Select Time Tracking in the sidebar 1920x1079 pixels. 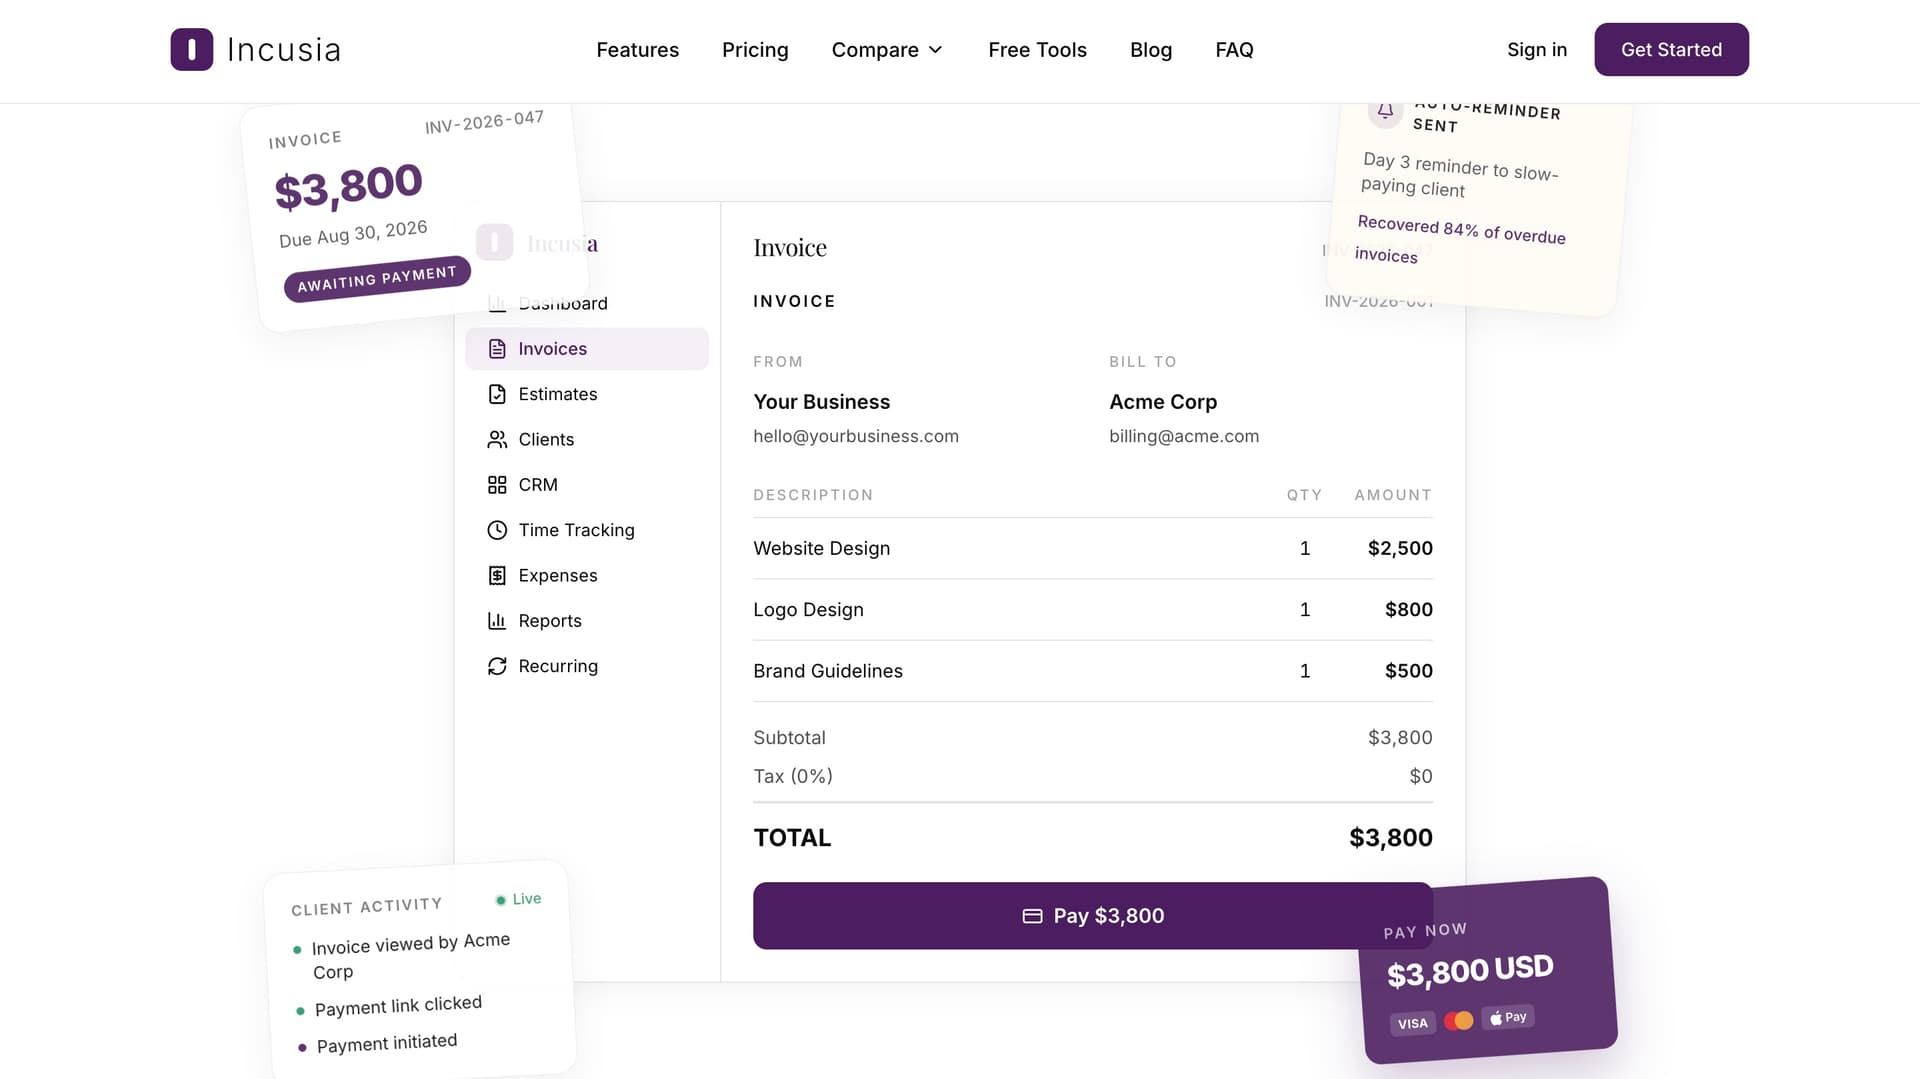[587, 530]
